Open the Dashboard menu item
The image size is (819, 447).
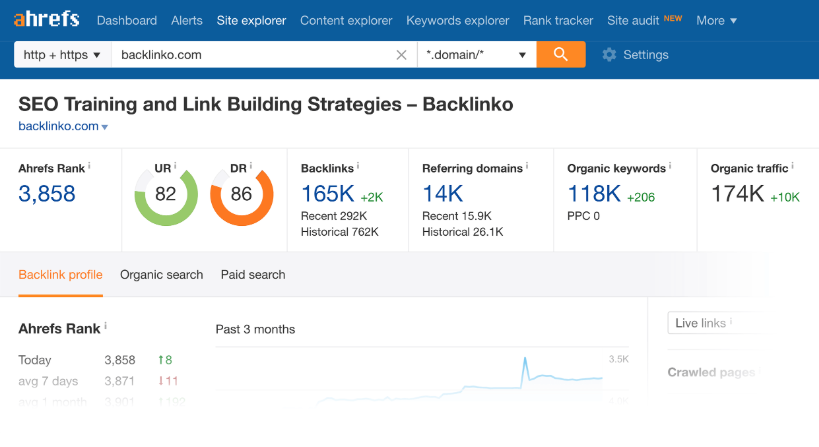pyautogui.click(x=127, y=20)
